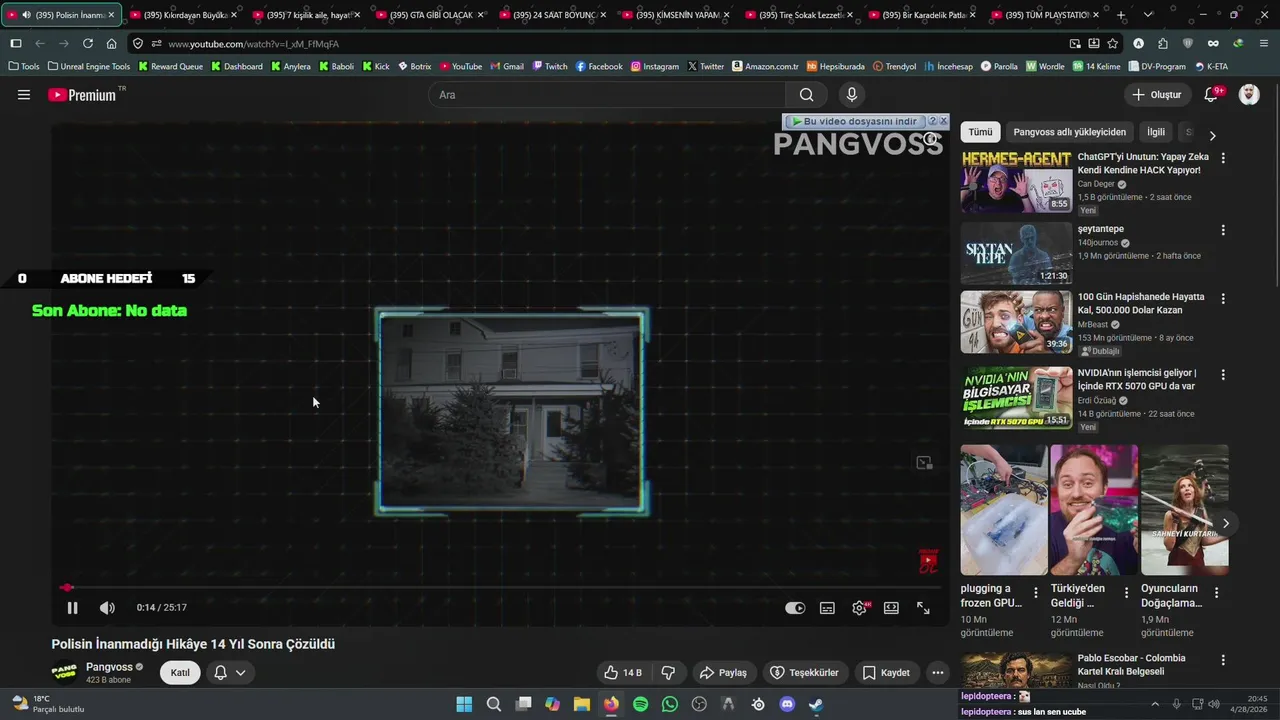Open the YouTube guide hamburger menu

click(24, 95)
